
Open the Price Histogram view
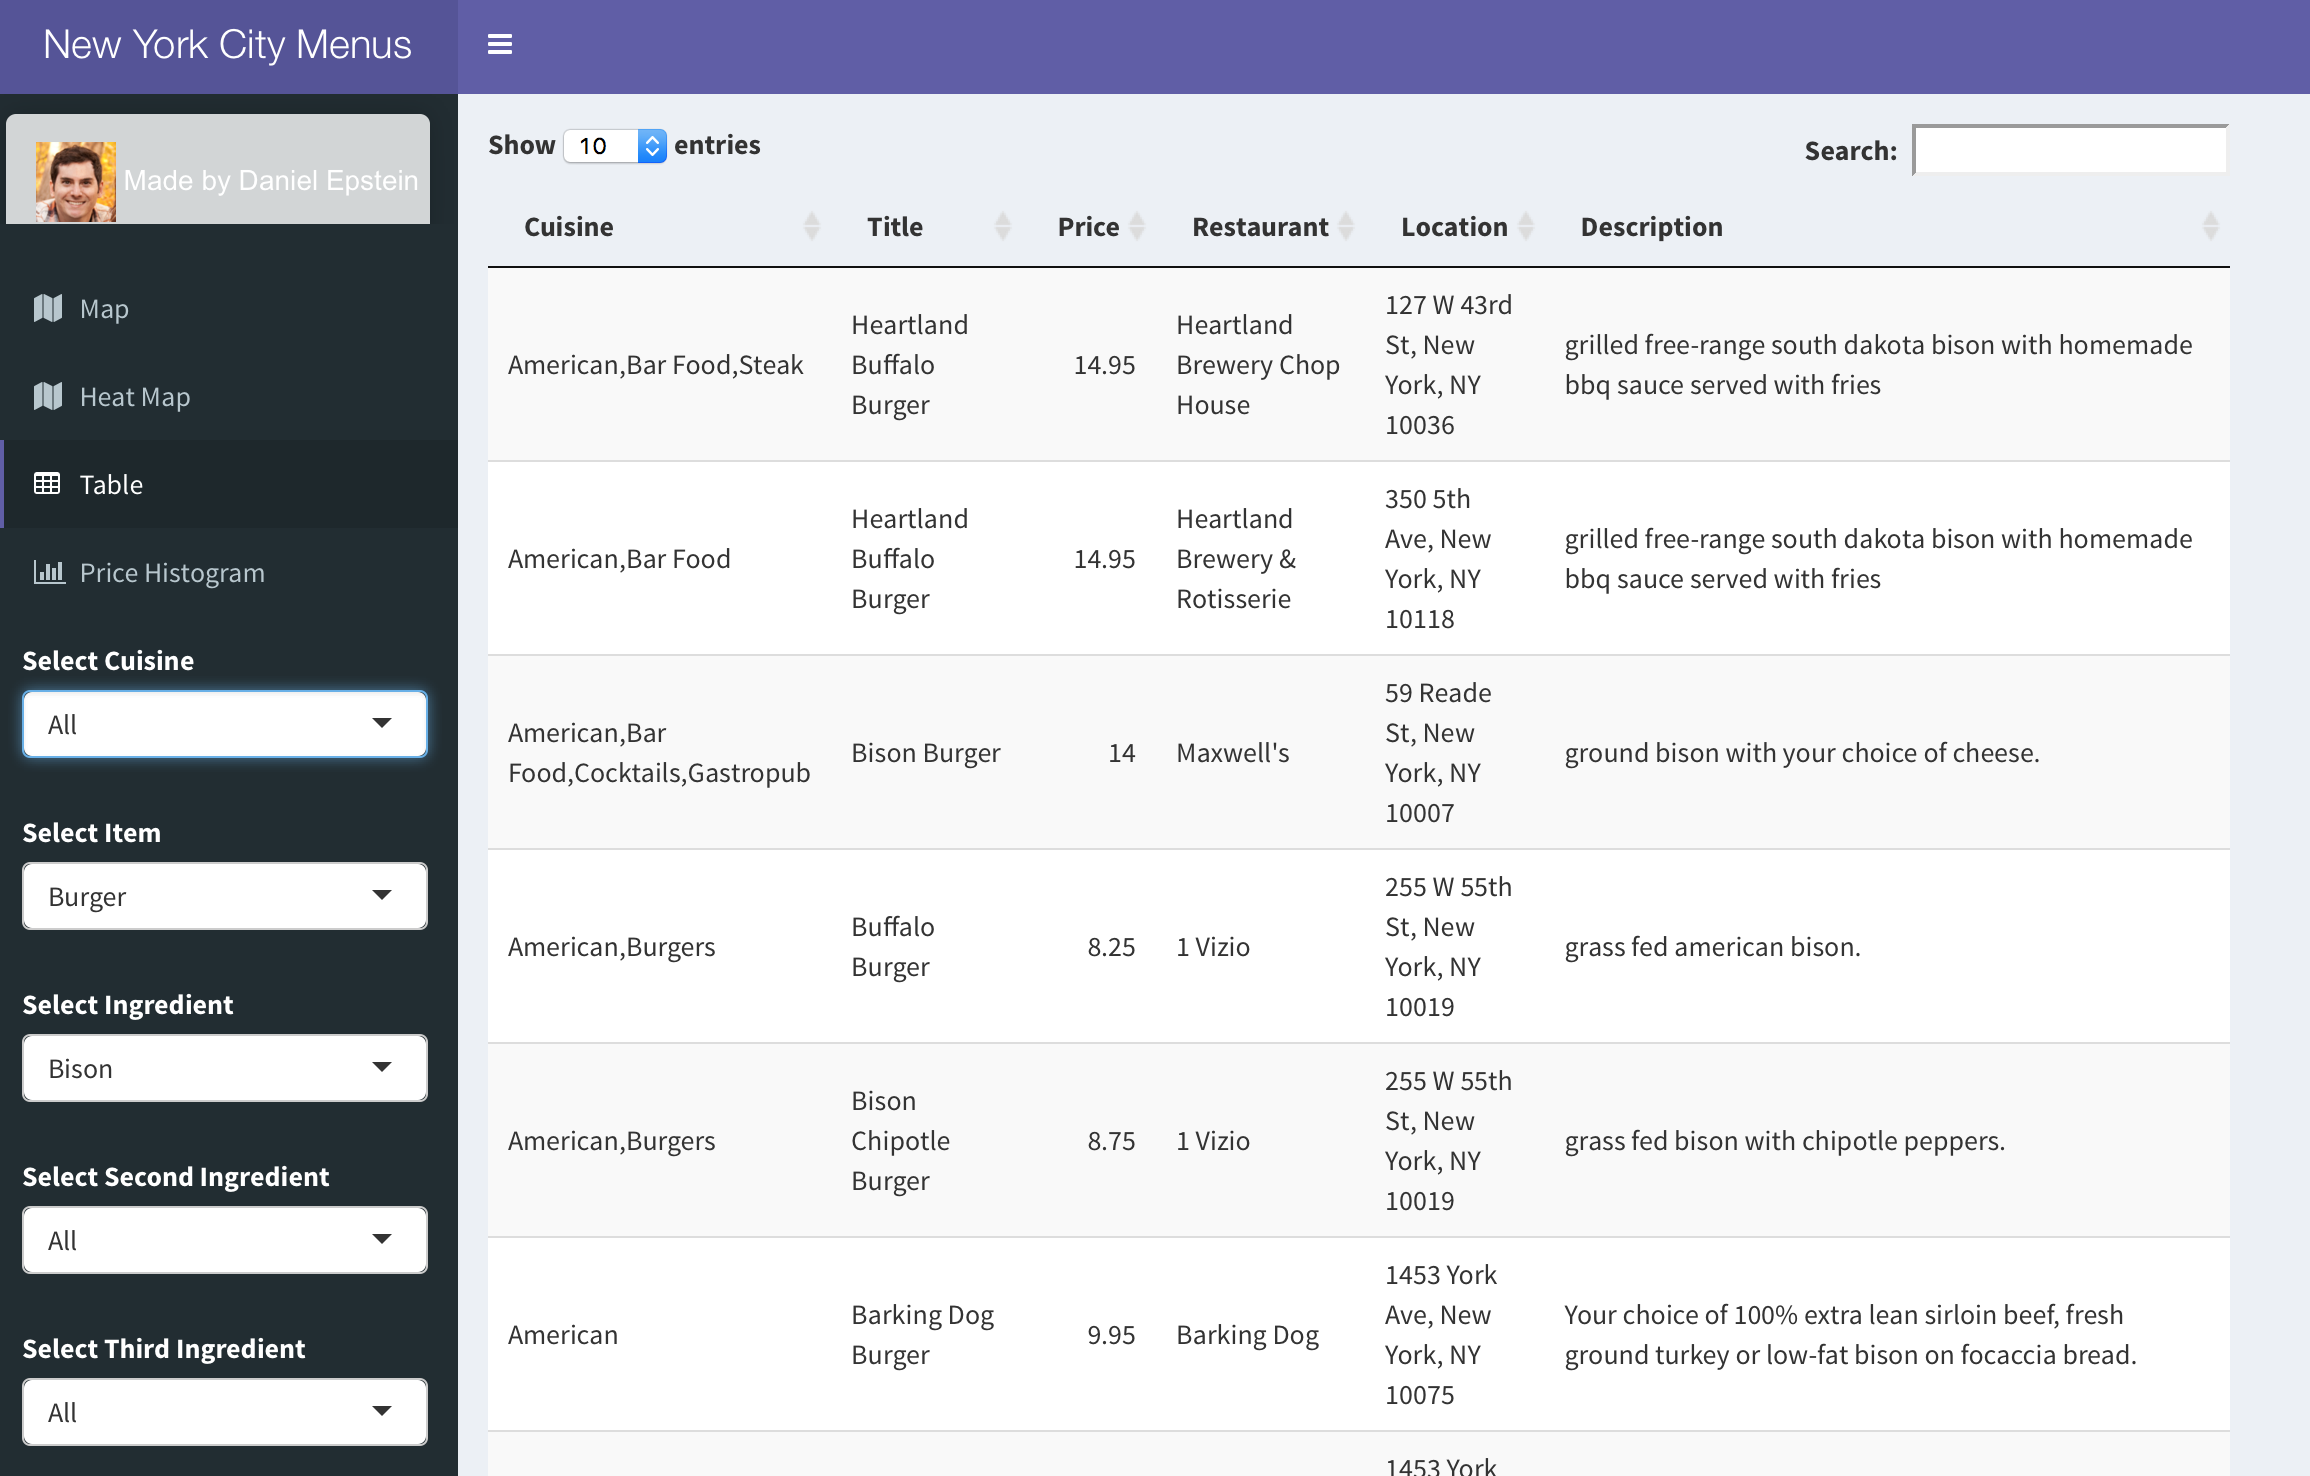coord(172,573)
